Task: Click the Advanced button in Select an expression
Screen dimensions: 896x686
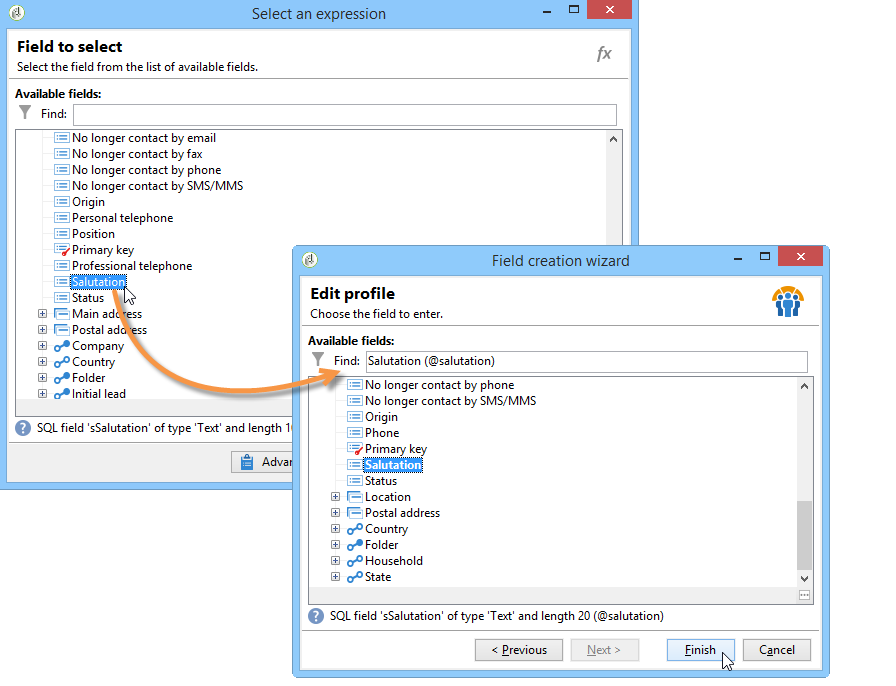Action: tap(263, 462)
